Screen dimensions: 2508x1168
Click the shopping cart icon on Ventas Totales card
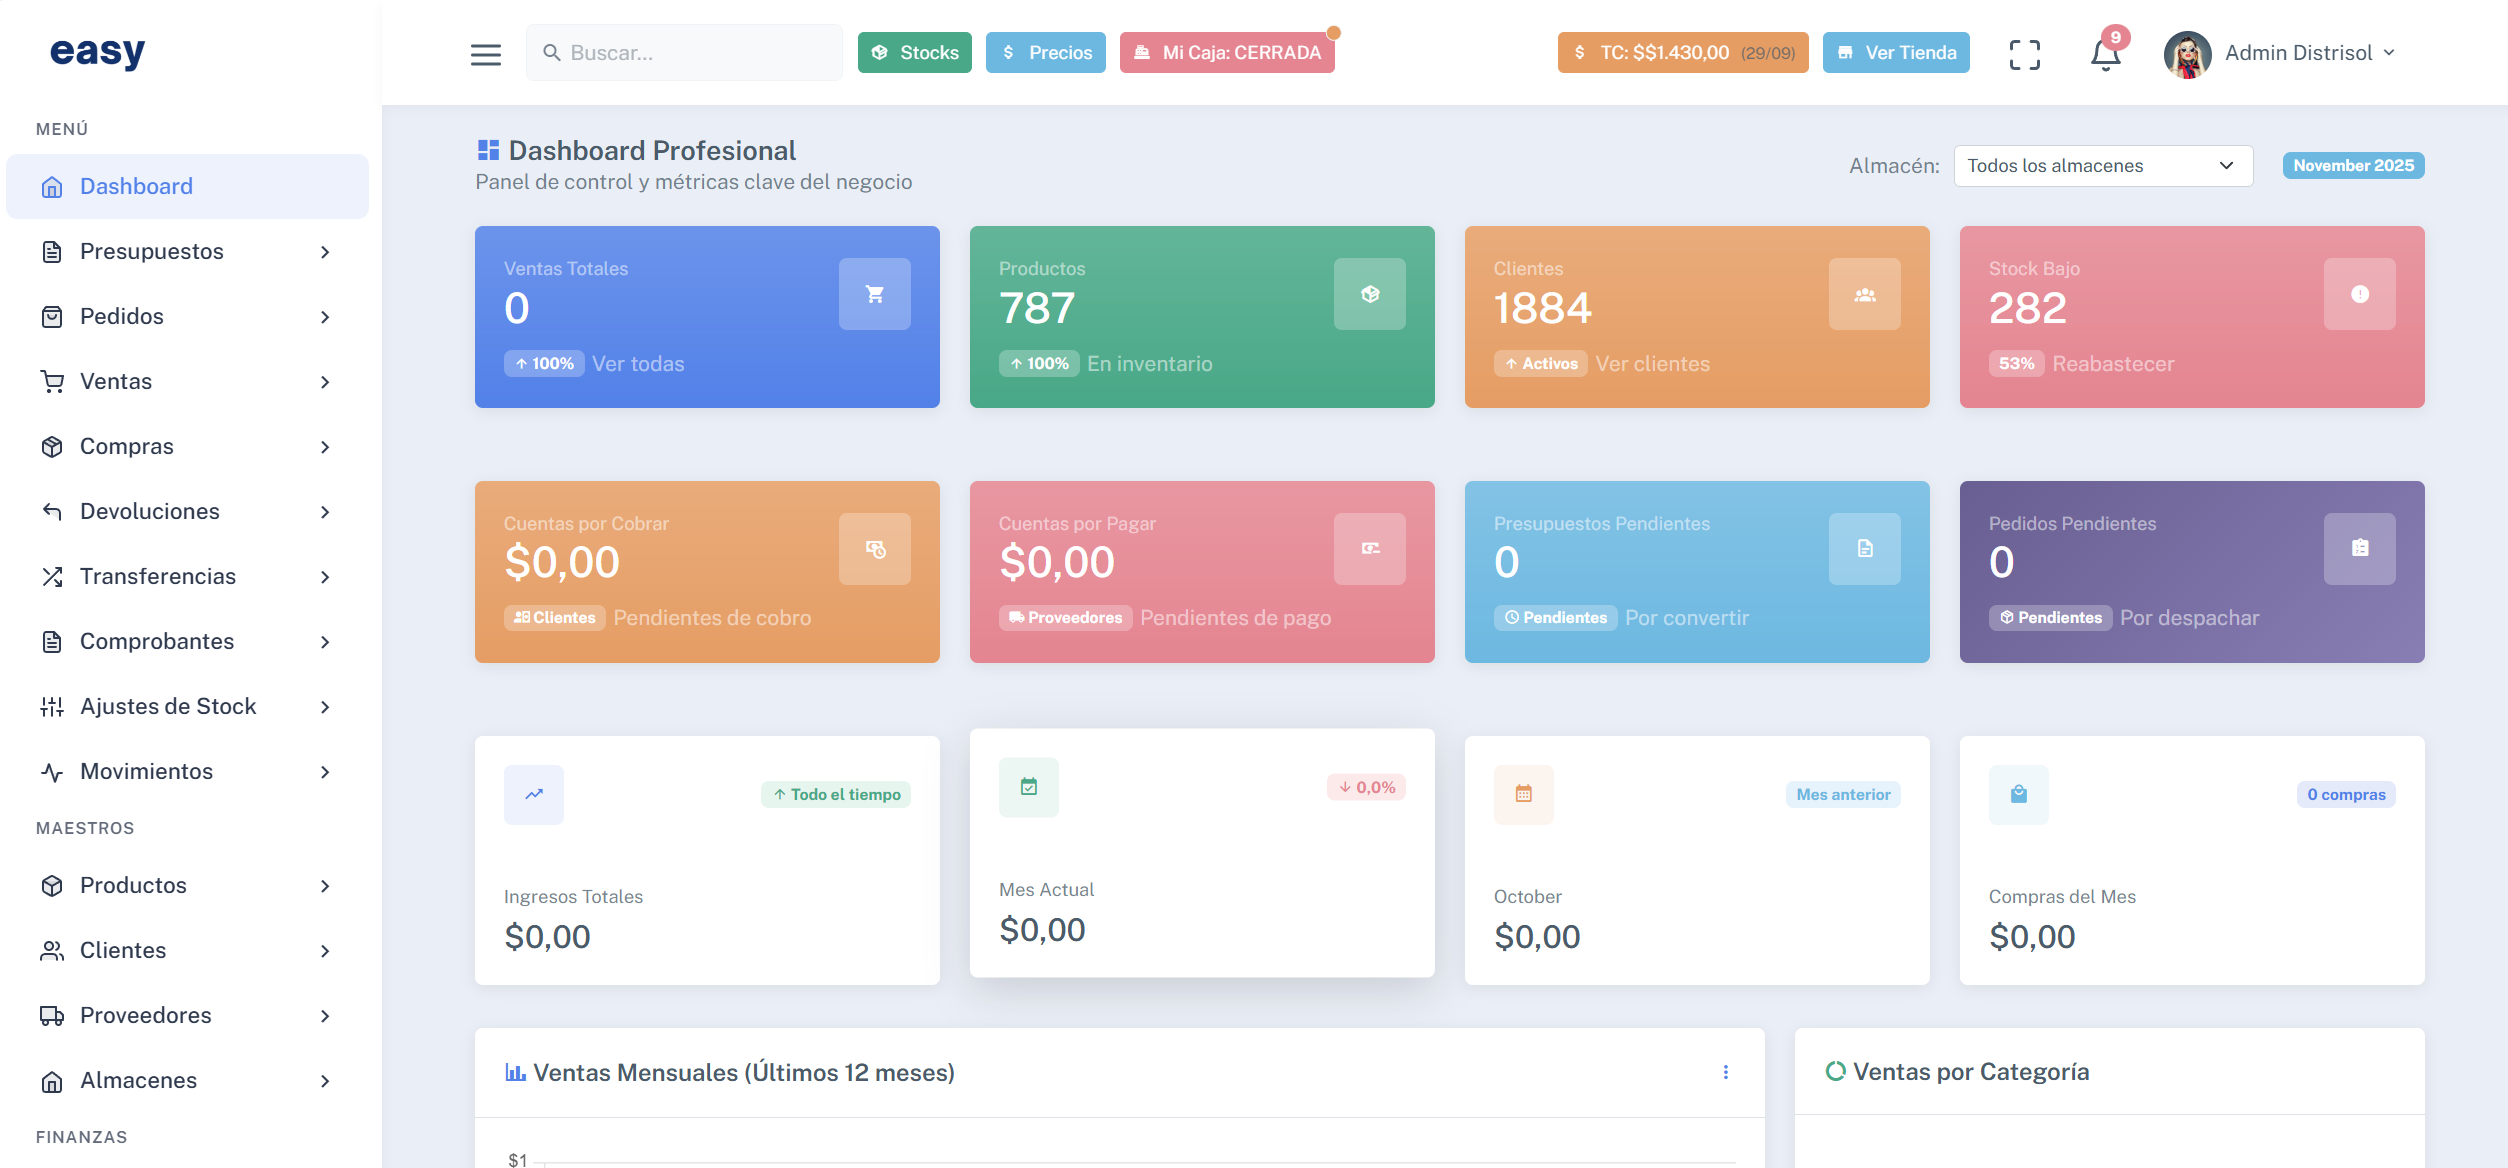pos(874,293)
